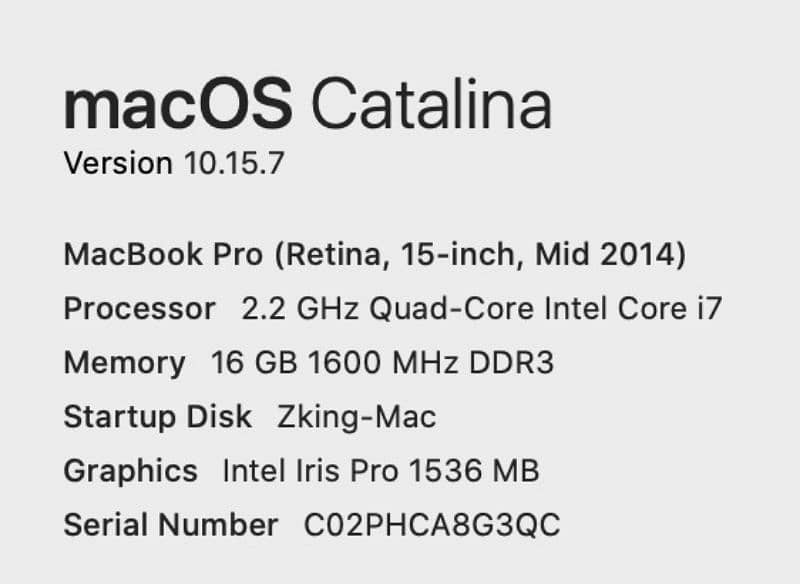Select the serial number C02PHCA8G3QC
The width and height of the screenshot is (800, 584).
pyautogui.click(x=433, y=524)
